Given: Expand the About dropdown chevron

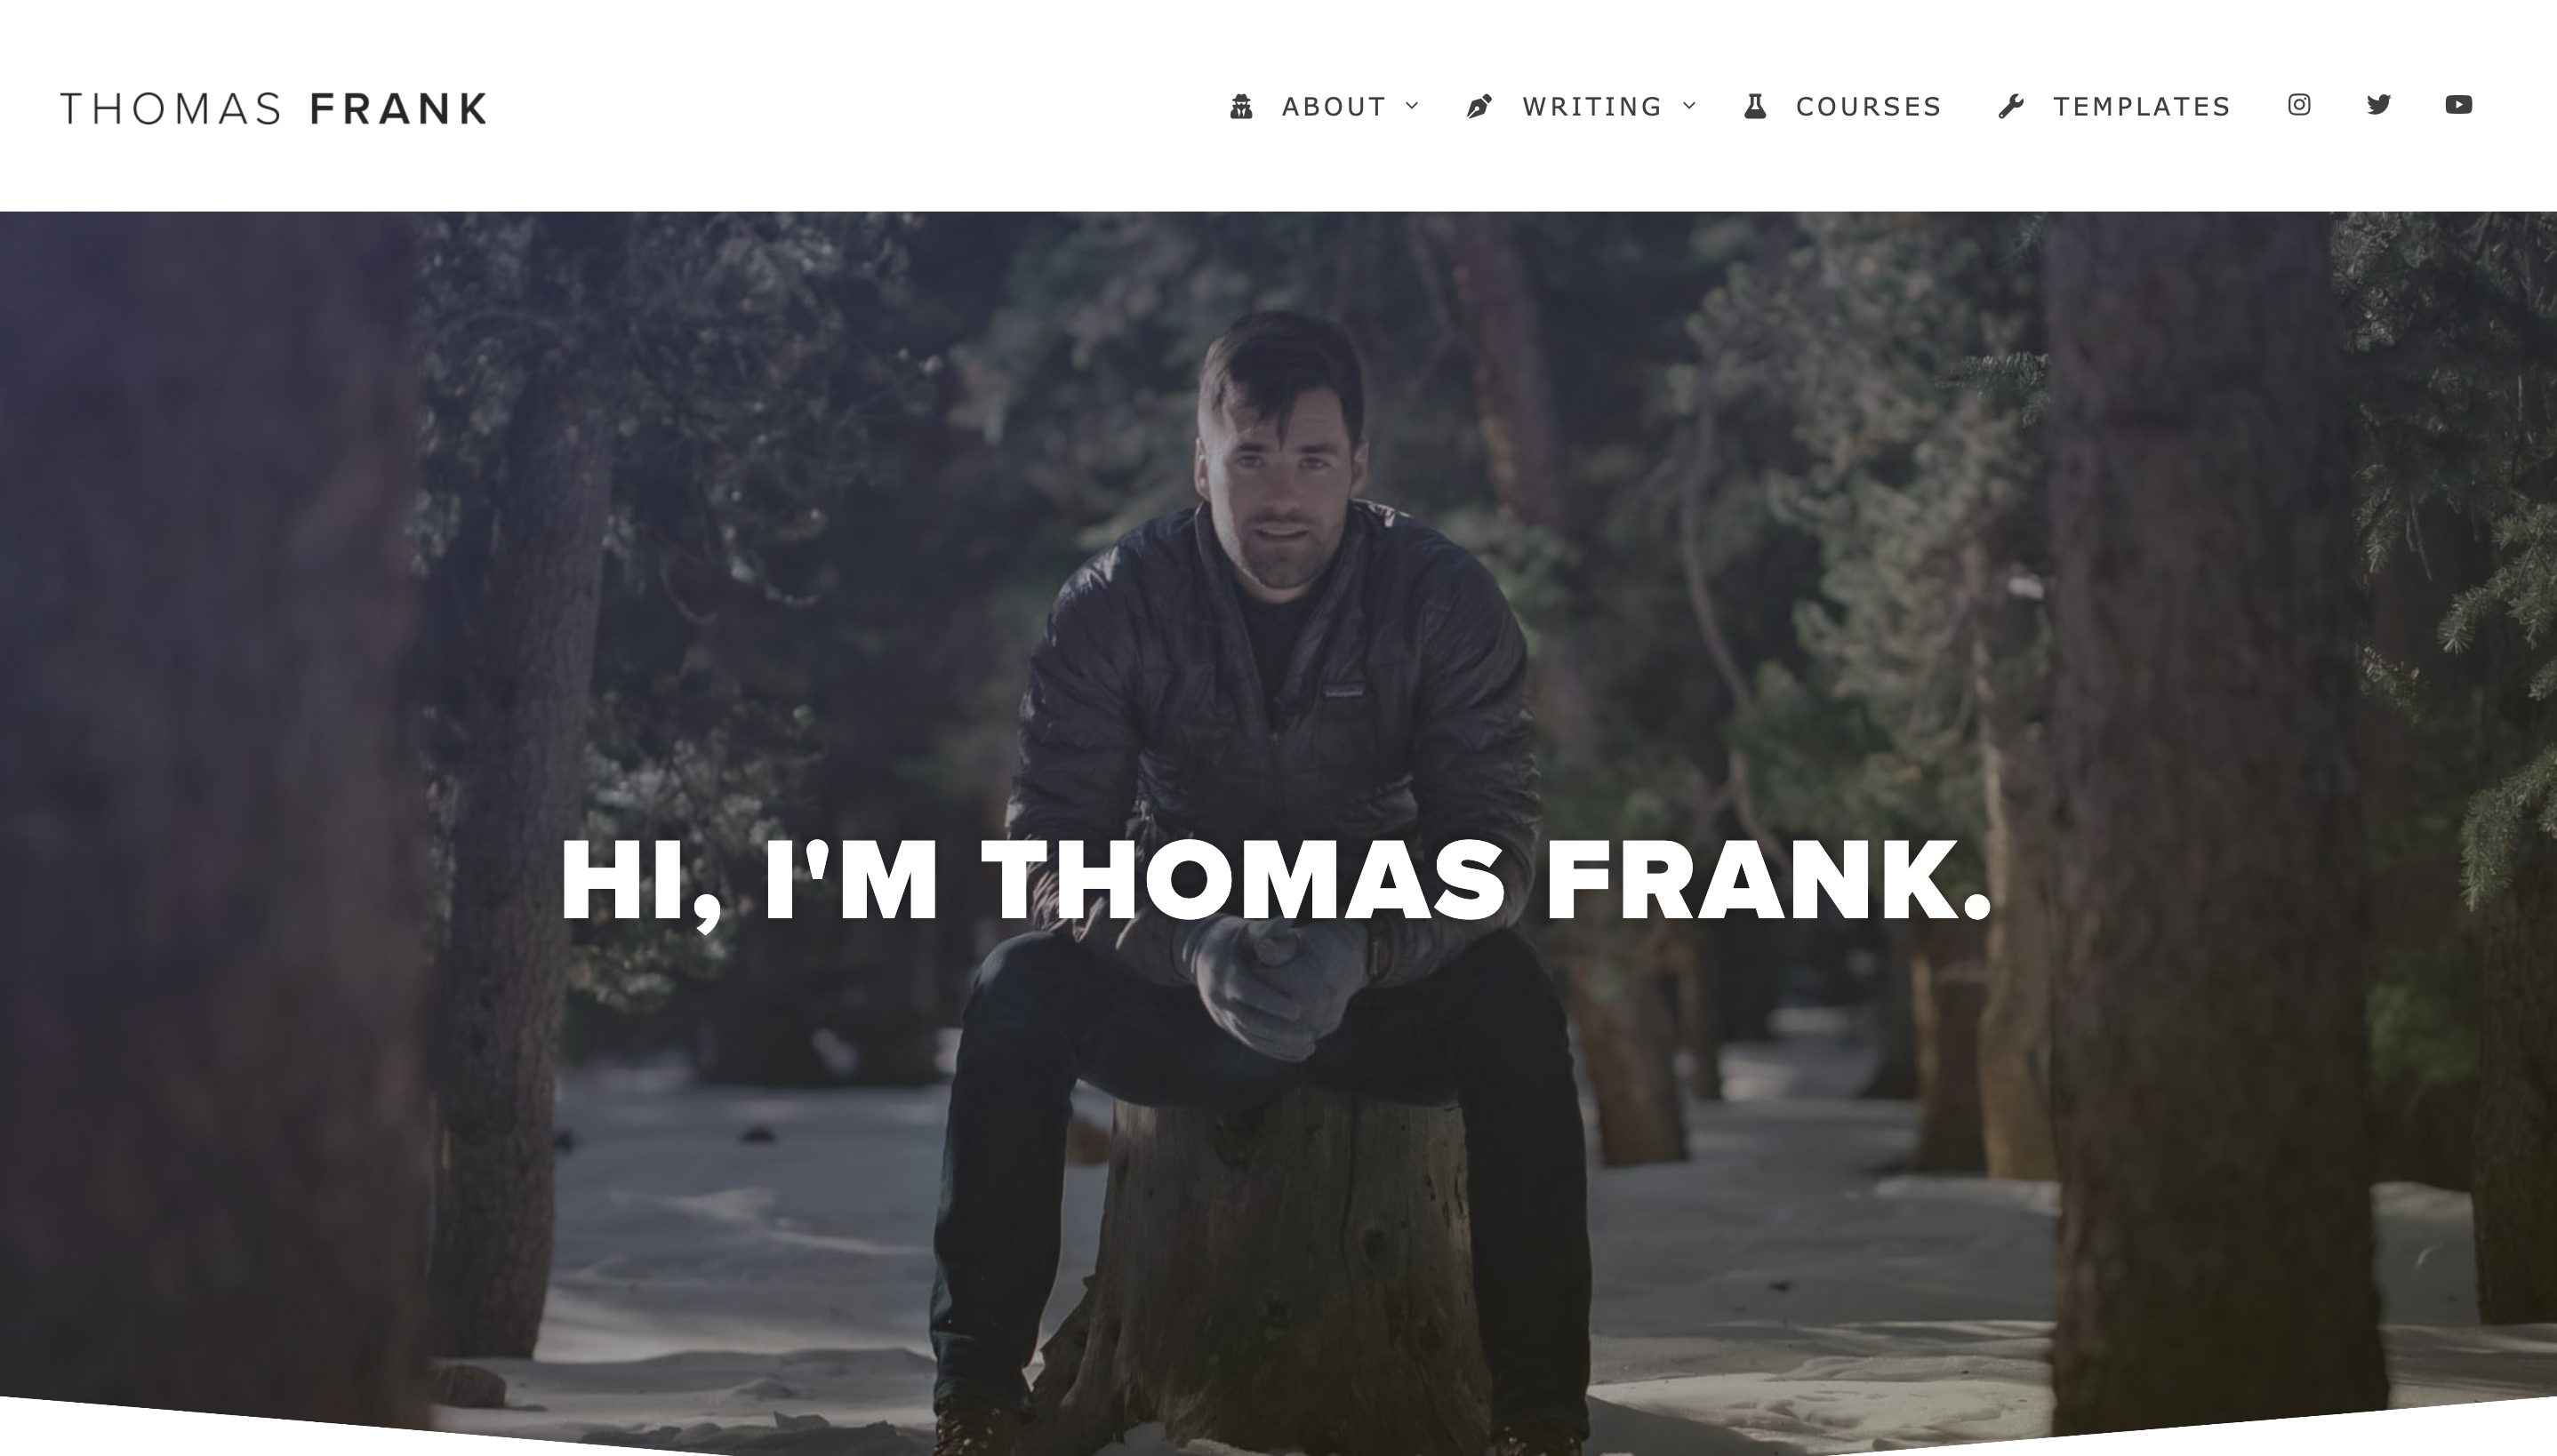Looking at the screenshot, I should (x=1412, y=106).
